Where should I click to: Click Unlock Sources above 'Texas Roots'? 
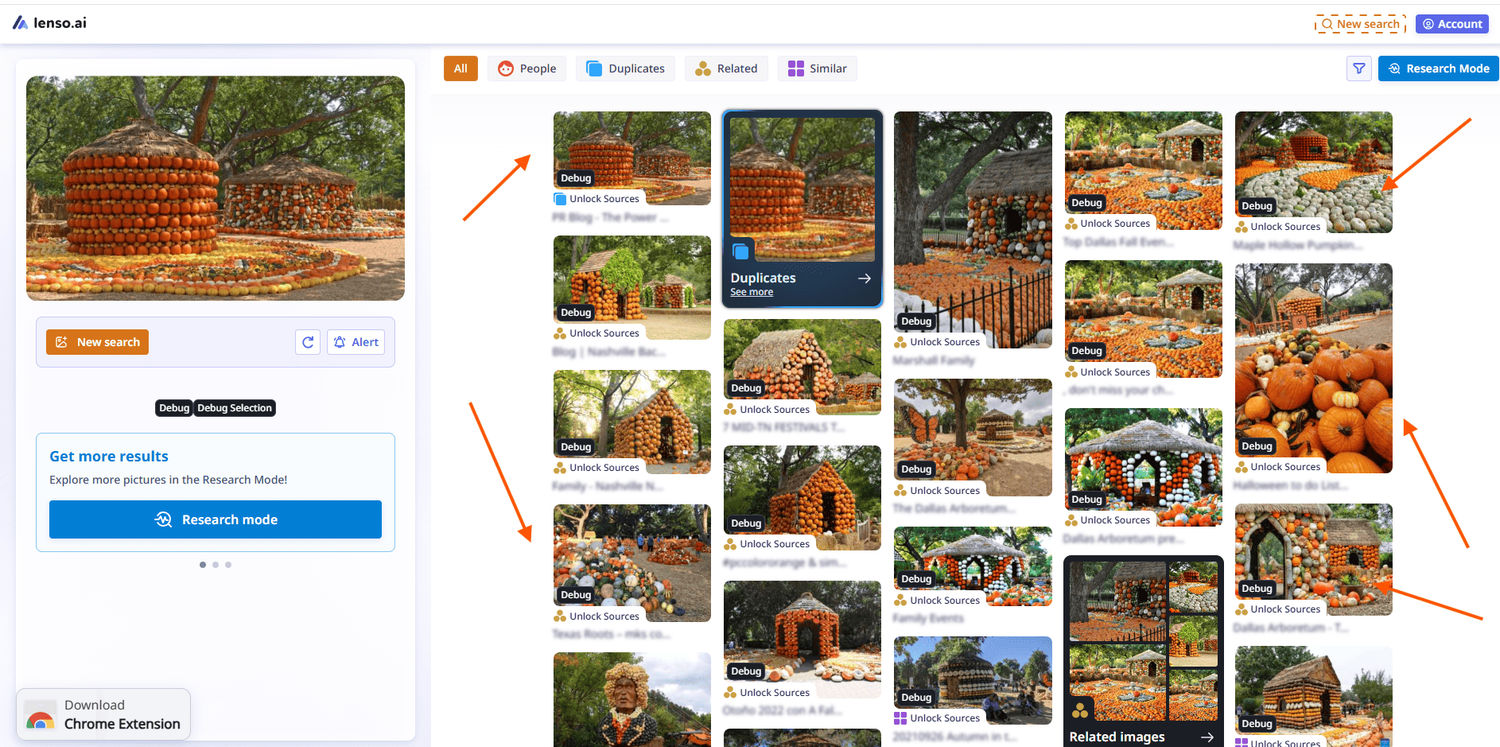(597, 616)
